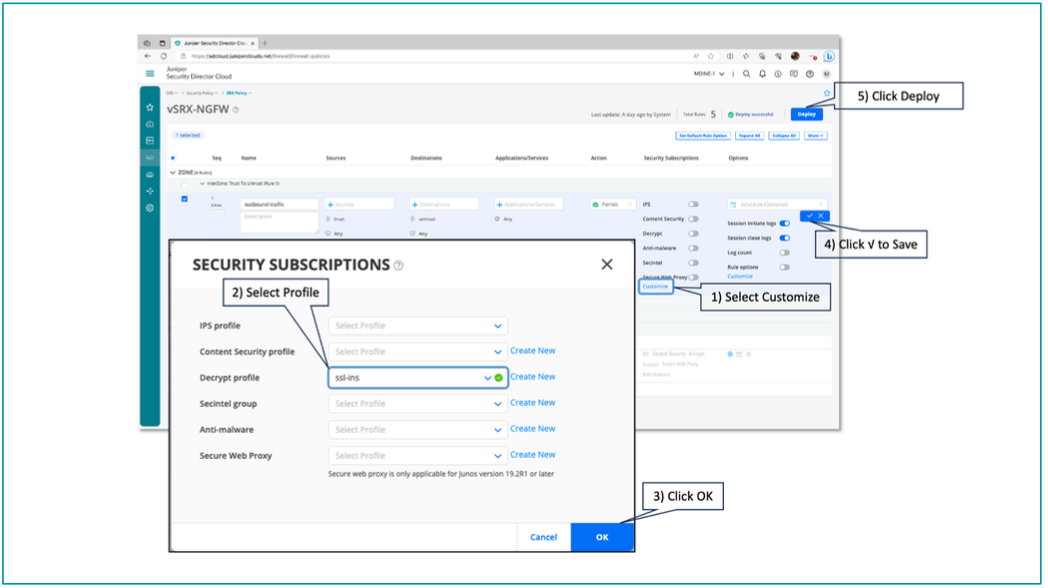Open the notifications bell icon

tap(762, 74)
